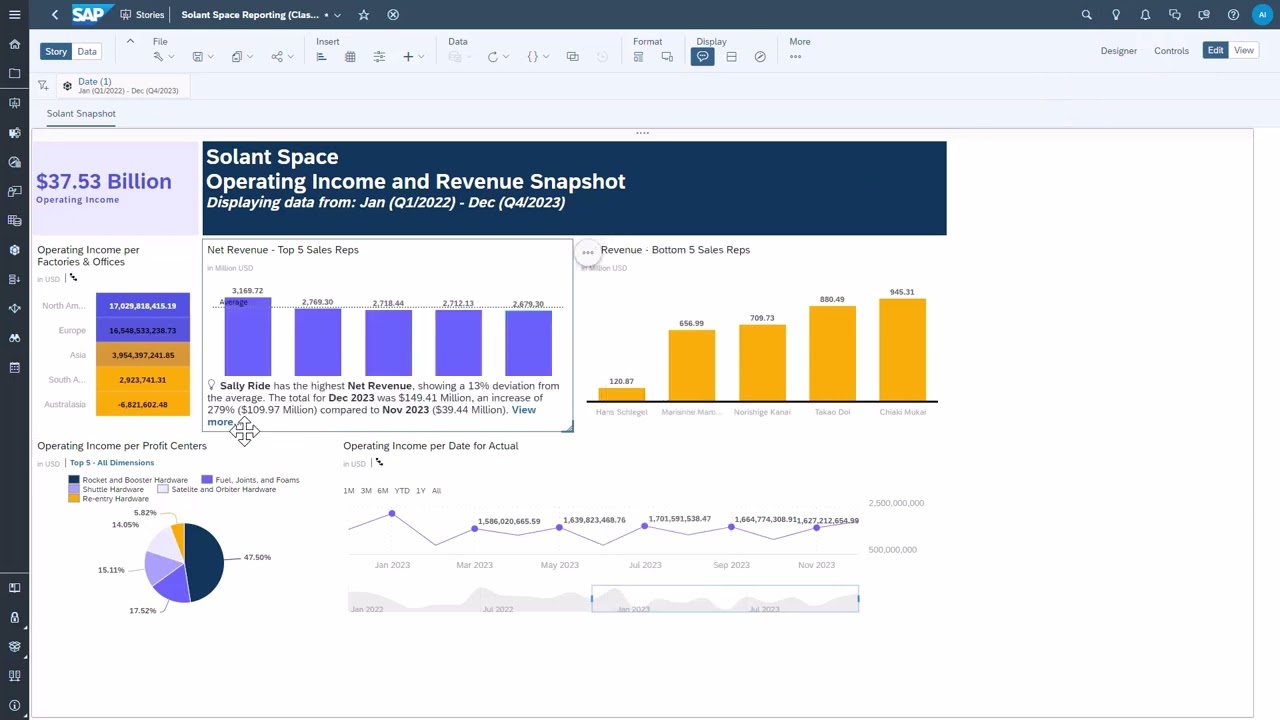Go to Home in the left sidebar
Screen dimensions: 1280x720
point(14,44)
